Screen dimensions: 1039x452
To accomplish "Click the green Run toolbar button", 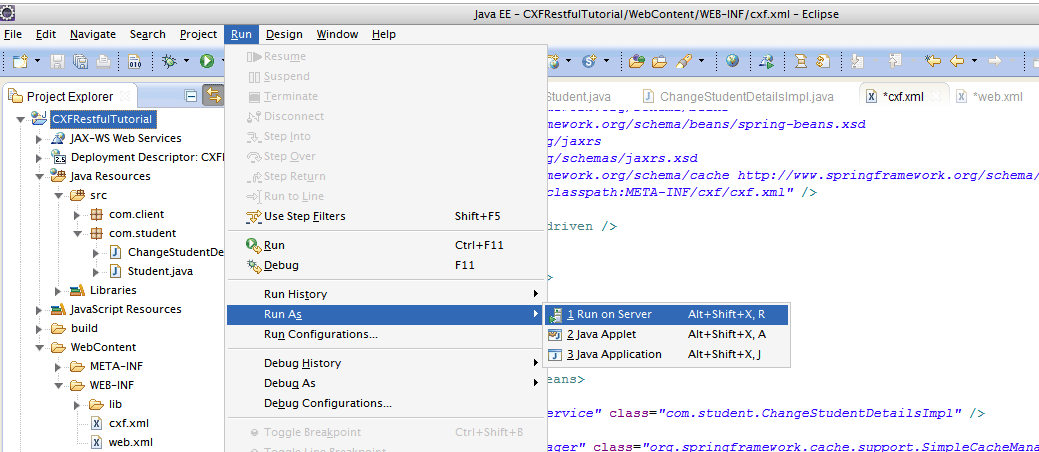I will tap(206, 62).
